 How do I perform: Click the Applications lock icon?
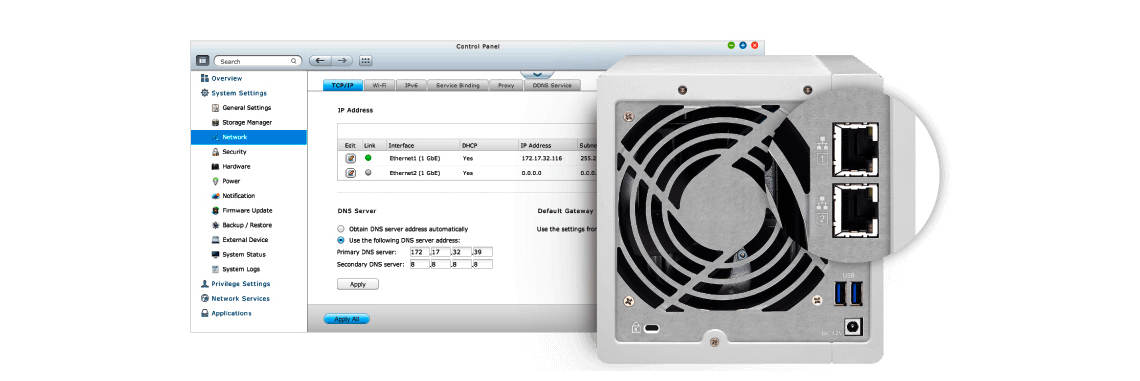[x=205, y=313]
